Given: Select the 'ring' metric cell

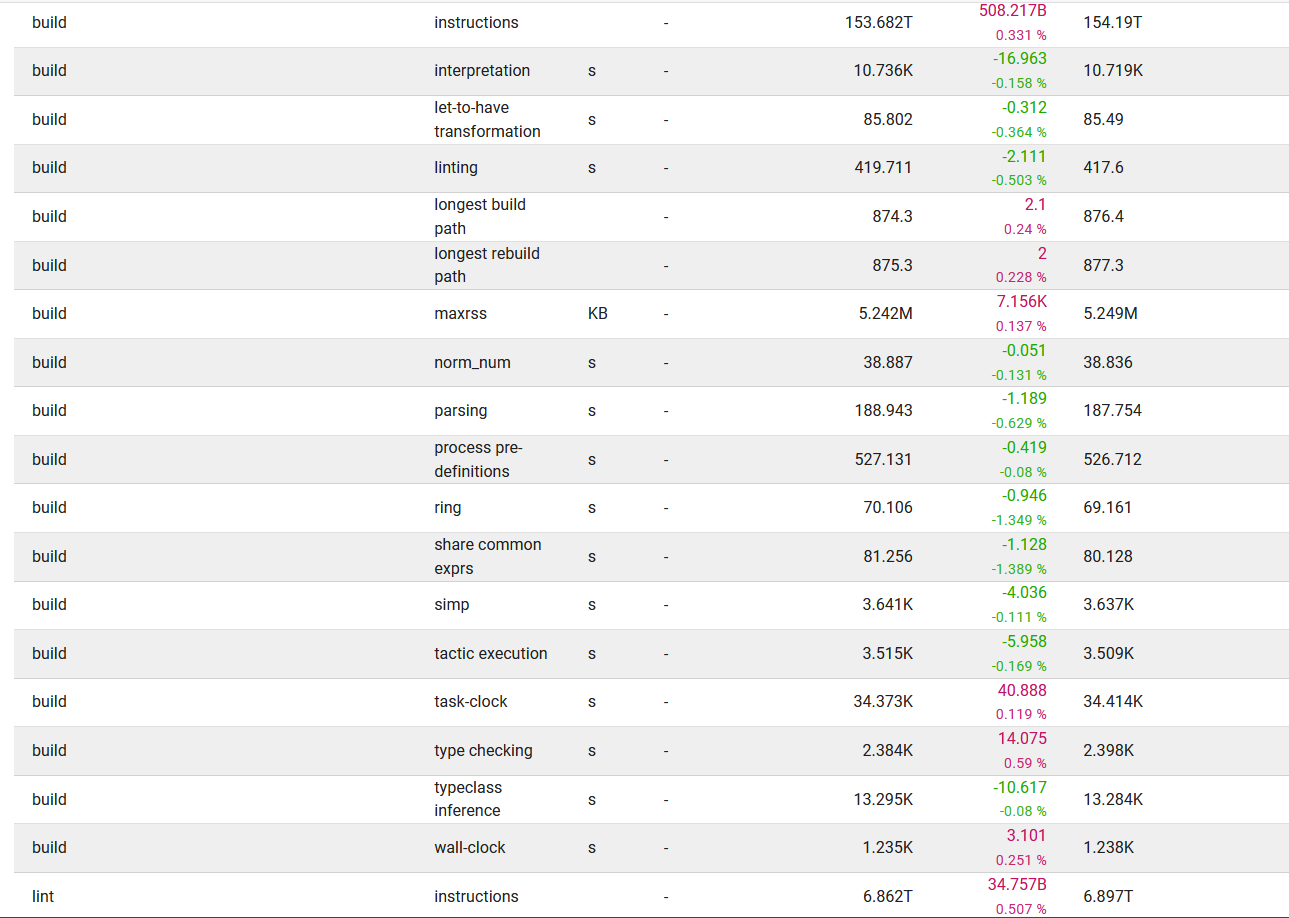Looking at the screenshot, I should pyautogui.click(x=448, y=508).
